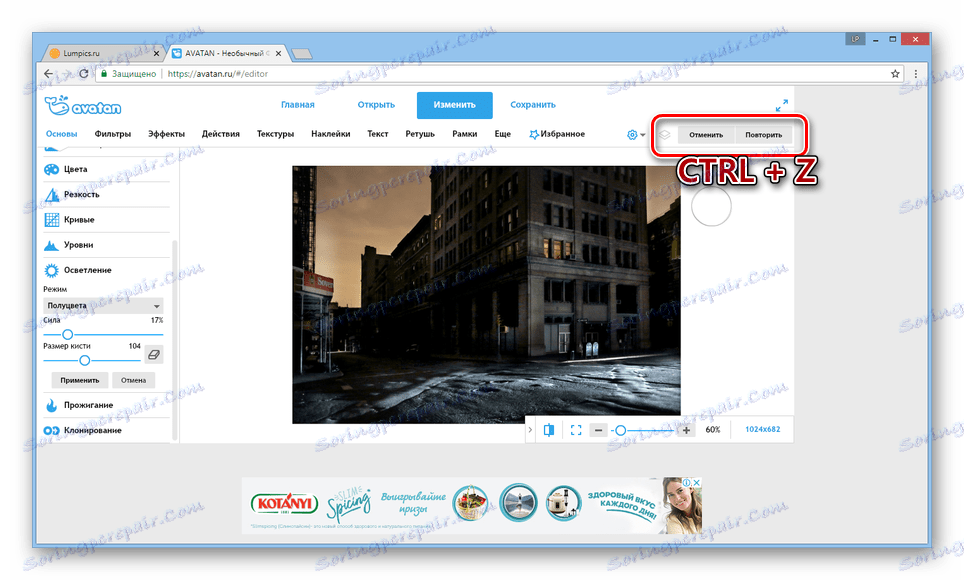Open a new browser tab
The height and width of the screenshot is (580, 964).
click(x=301, y=54)
